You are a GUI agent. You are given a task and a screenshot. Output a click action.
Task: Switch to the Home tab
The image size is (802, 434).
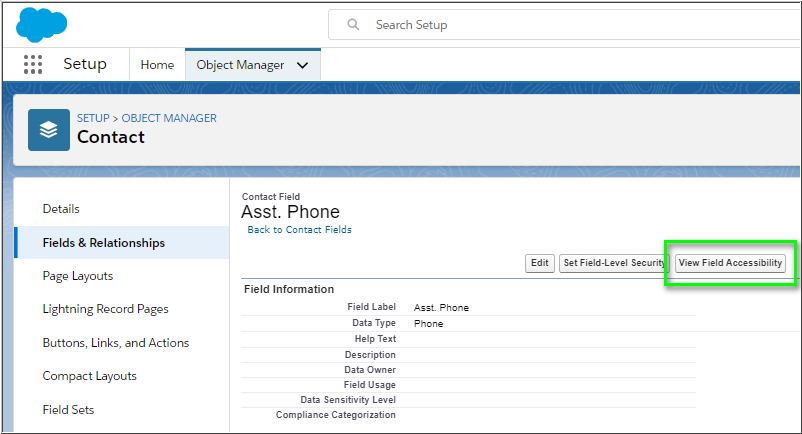[x=157, y=65]
